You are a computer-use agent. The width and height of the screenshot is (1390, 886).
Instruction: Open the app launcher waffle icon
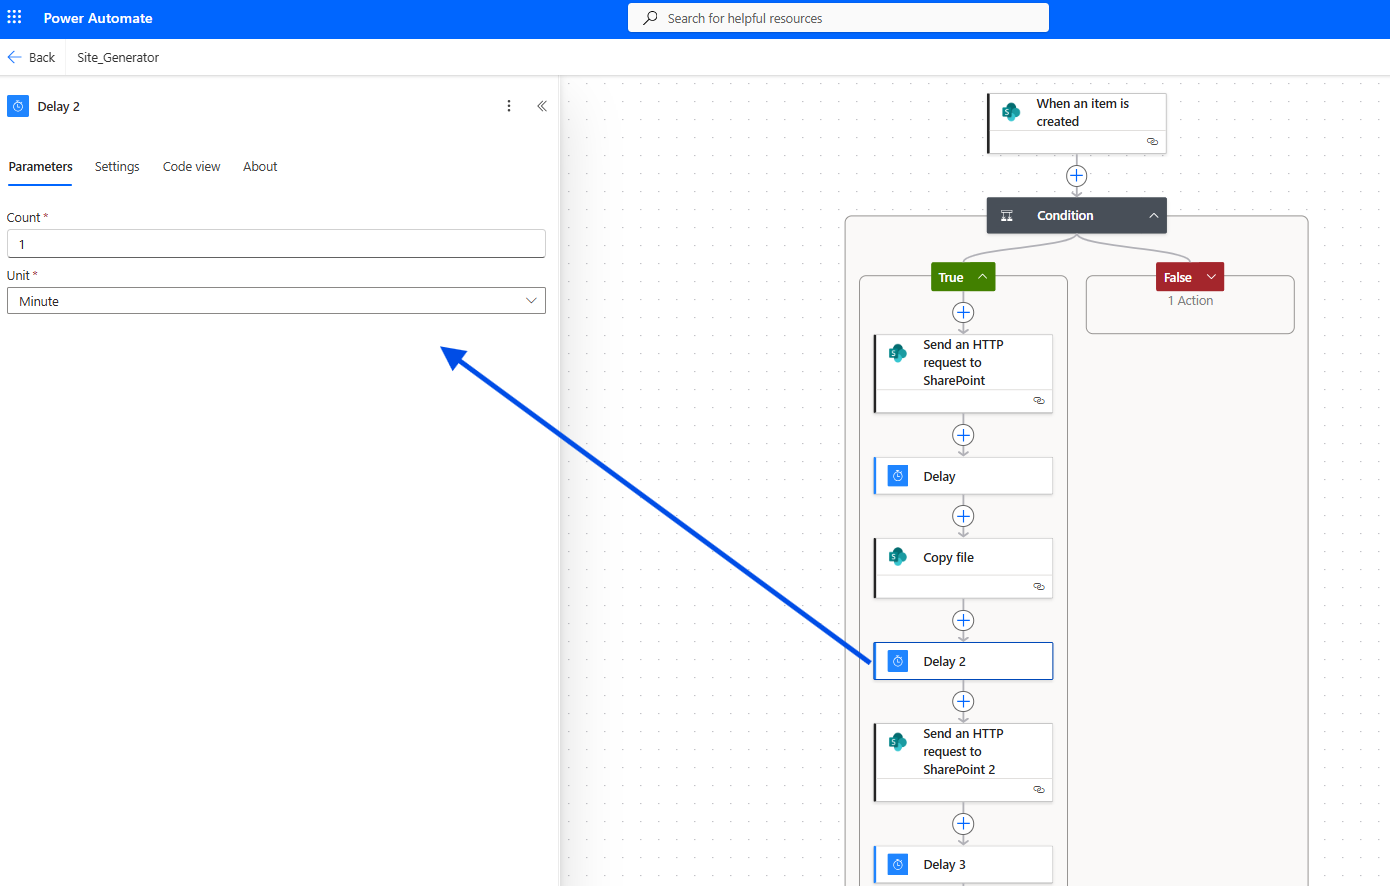15,18
